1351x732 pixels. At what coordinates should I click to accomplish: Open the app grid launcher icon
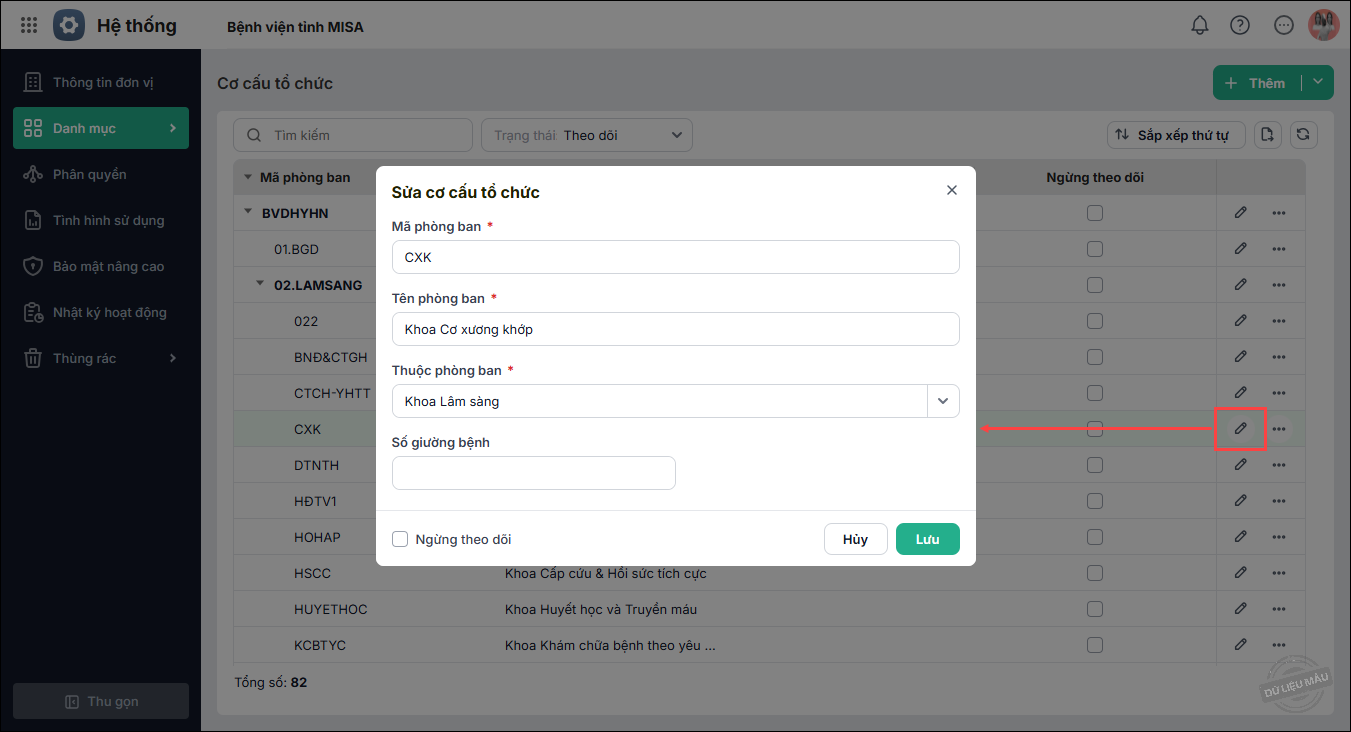pyautogui.click(x=29, y=25)
